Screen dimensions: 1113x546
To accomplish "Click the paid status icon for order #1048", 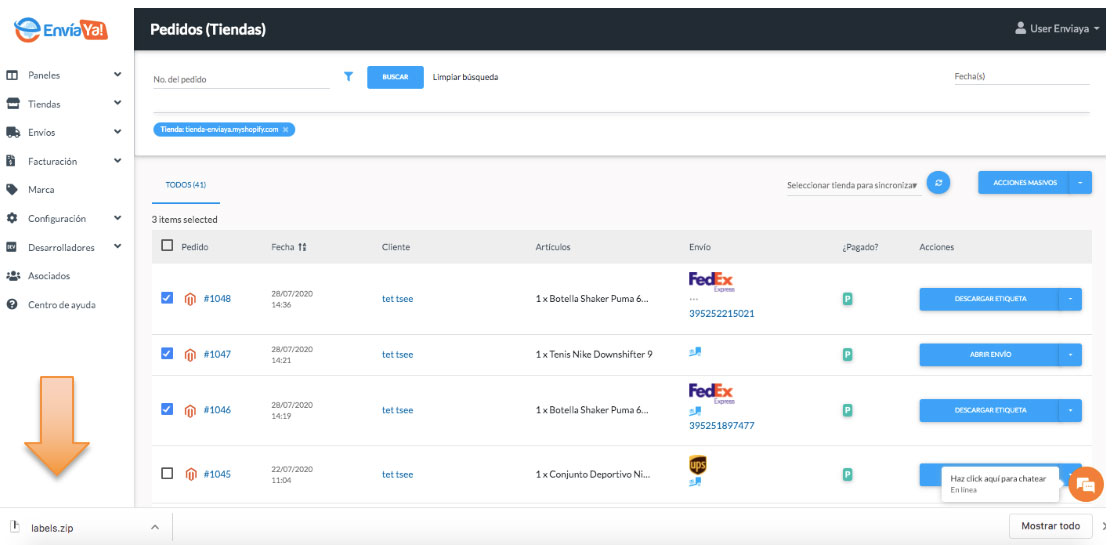I will click(x=847, y=299).
